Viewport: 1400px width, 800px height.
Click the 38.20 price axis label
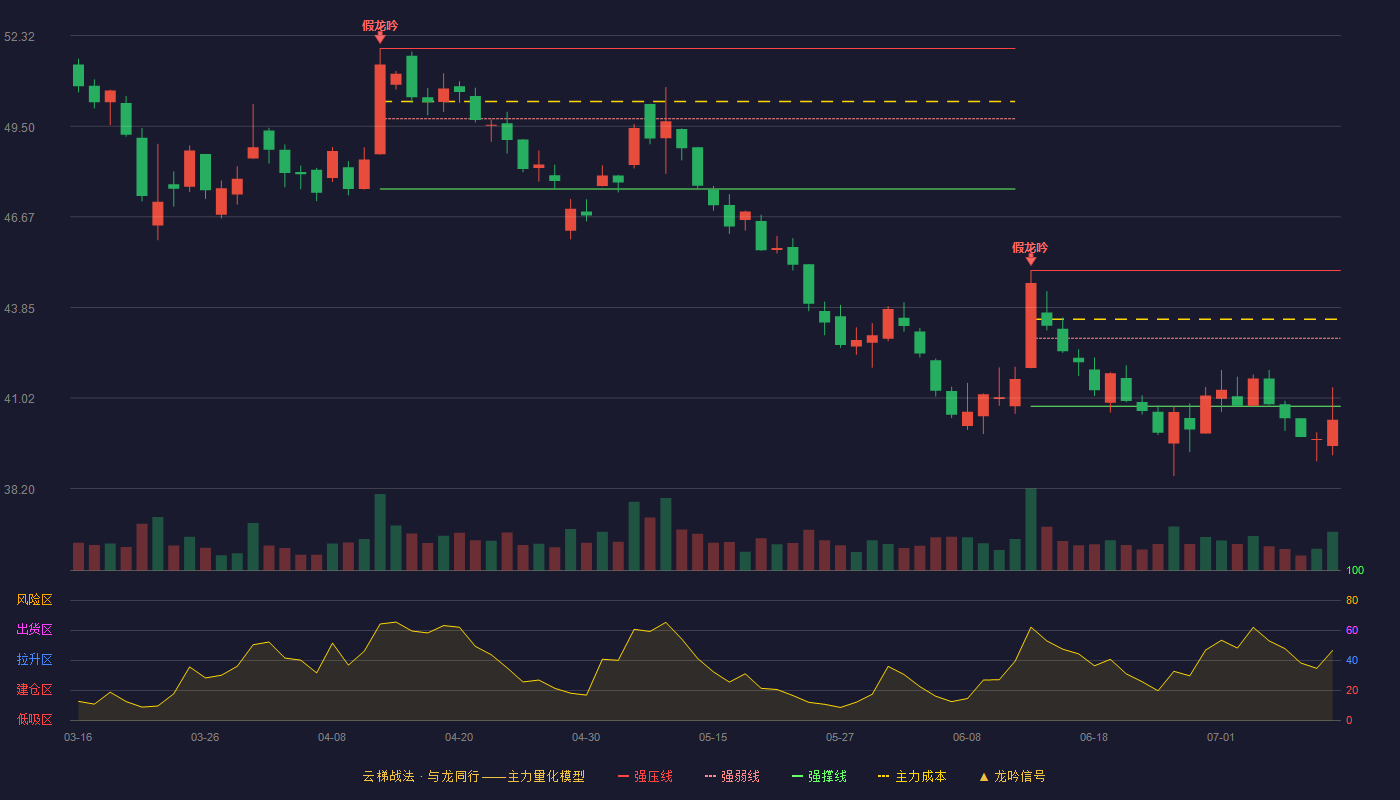click(x=19, y=489)
